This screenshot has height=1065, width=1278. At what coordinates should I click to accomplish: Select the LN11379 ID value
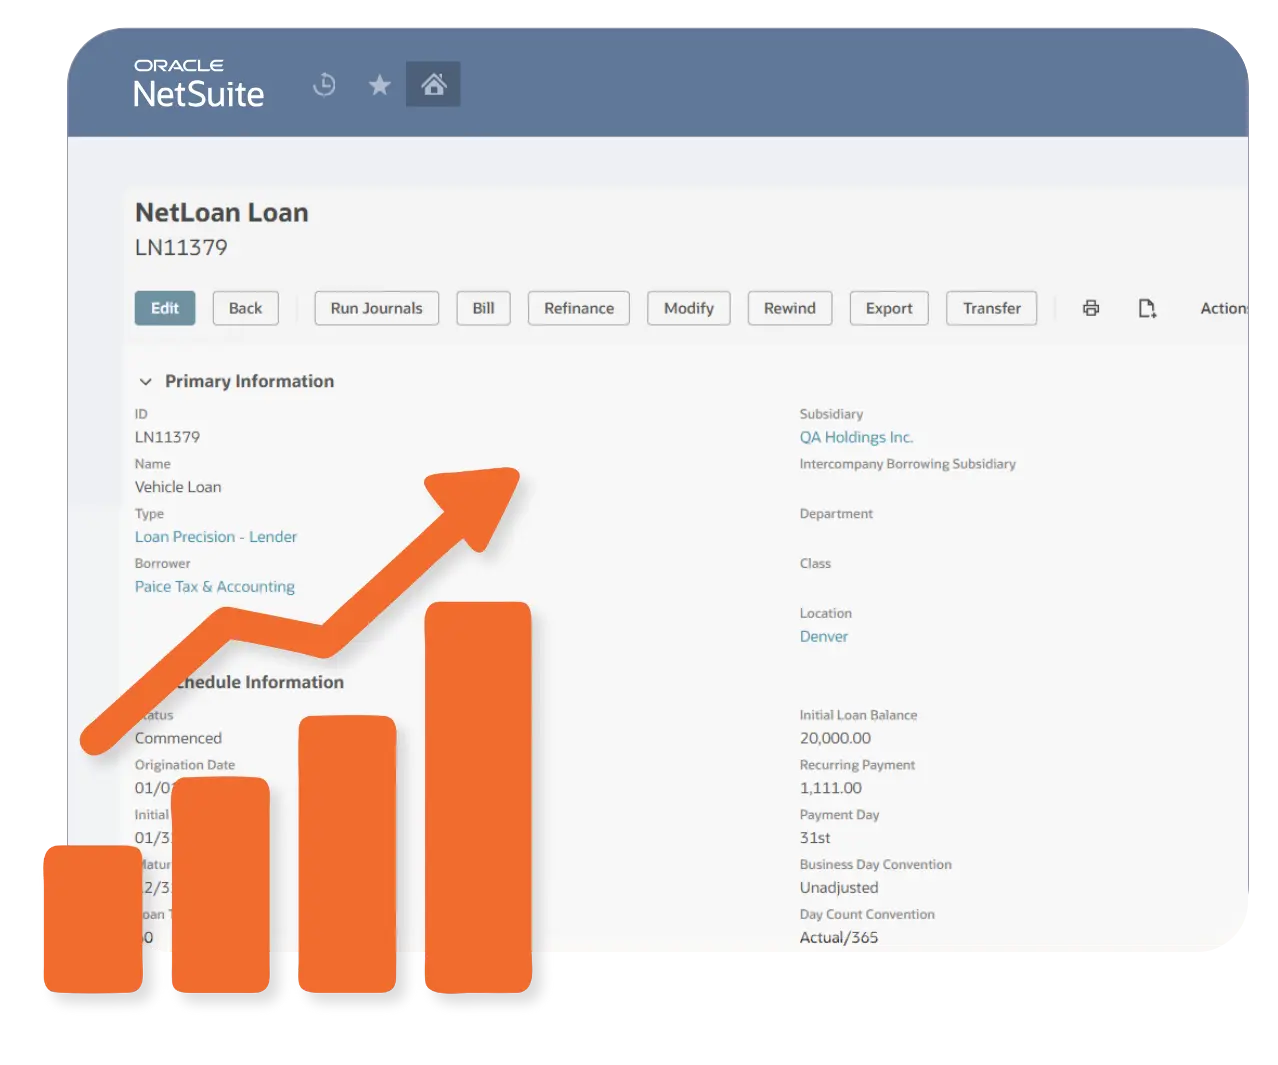pos(167,437)
